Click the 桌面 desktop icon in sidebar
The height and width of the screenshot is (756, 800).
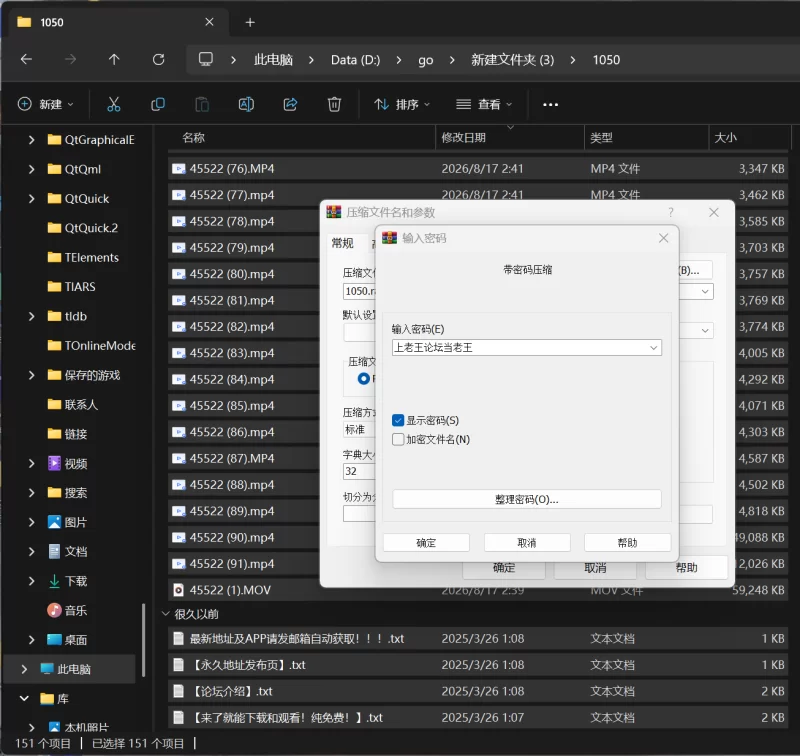54,640
